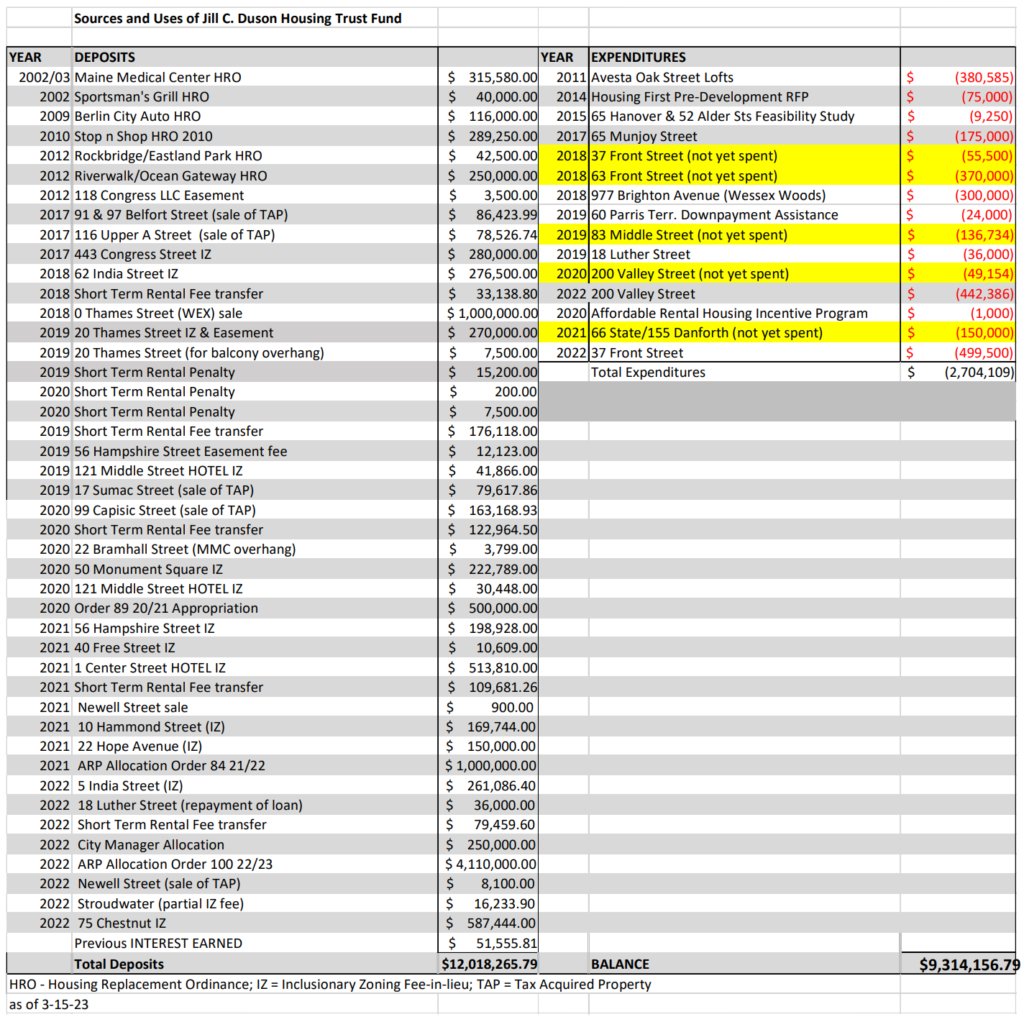Select the "315,580.00" deposit amount
The height and width of the screenshot is (1022, 1024).
click(502, 77)
